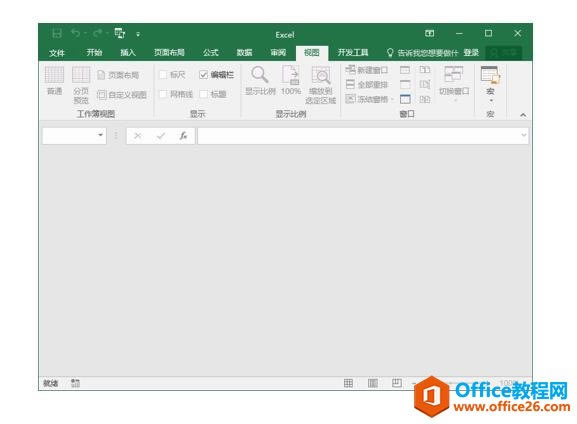
Task: Click the 页面布局 view button in ribbon
Action: [118, 75]
